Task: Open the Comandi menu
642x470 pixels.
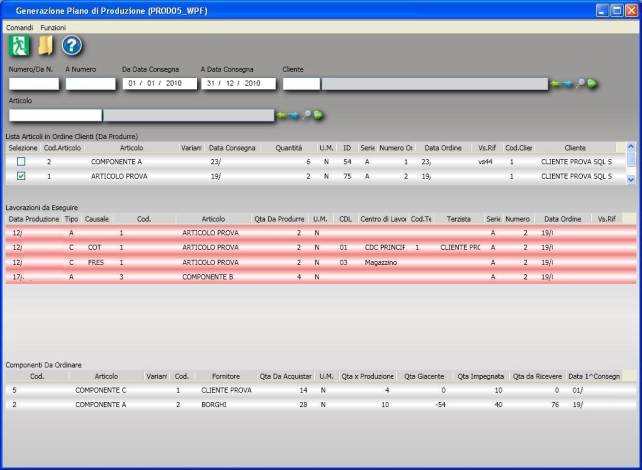Action: click(x=19, y=27)
